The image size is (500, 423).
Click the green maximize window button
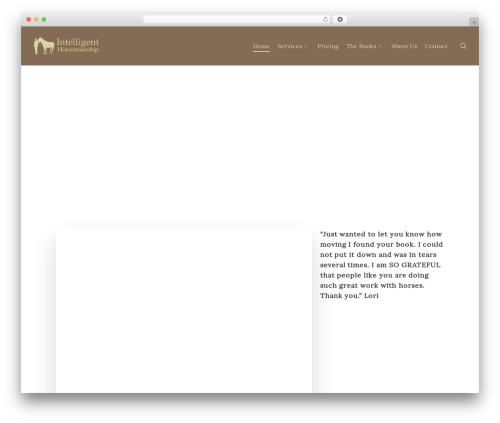pyautogui.click(x=44, y=20)
